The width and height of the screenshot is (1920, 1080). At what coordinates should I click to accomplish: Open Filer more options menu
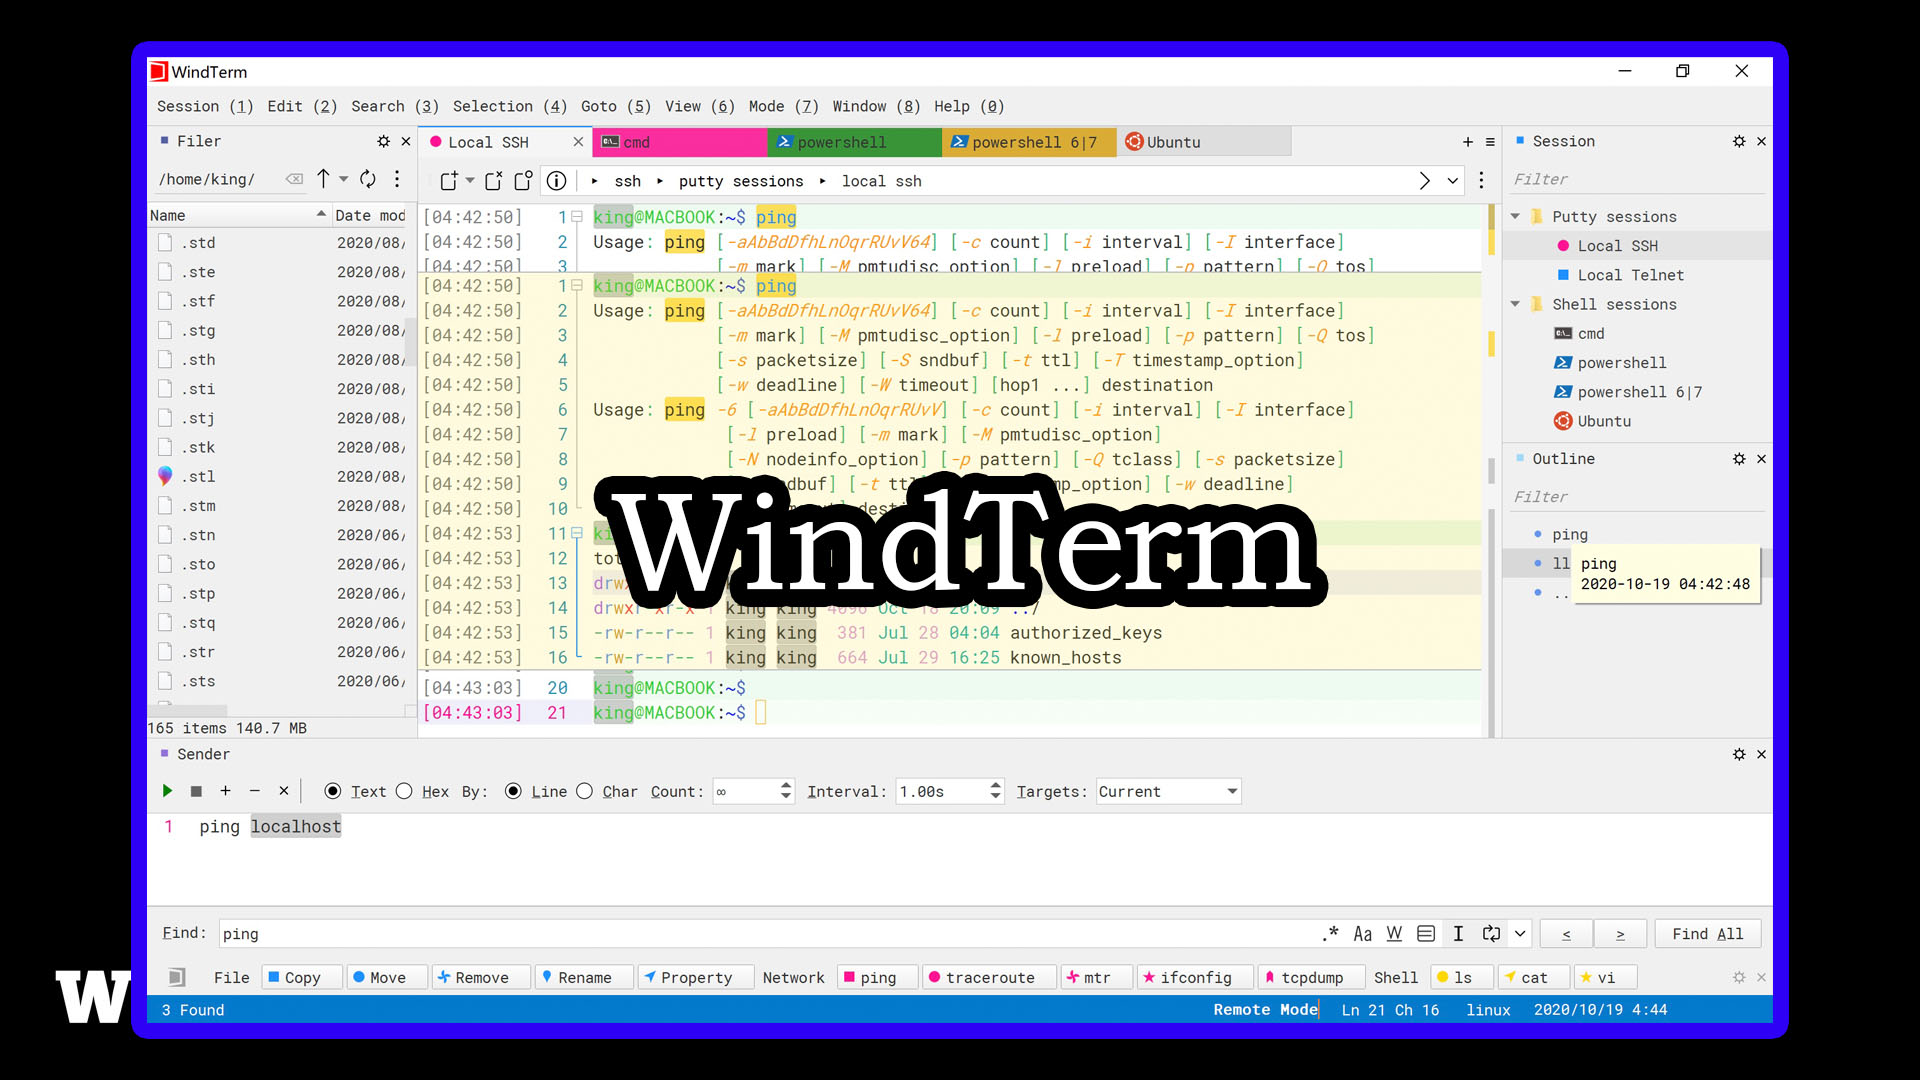397,179
